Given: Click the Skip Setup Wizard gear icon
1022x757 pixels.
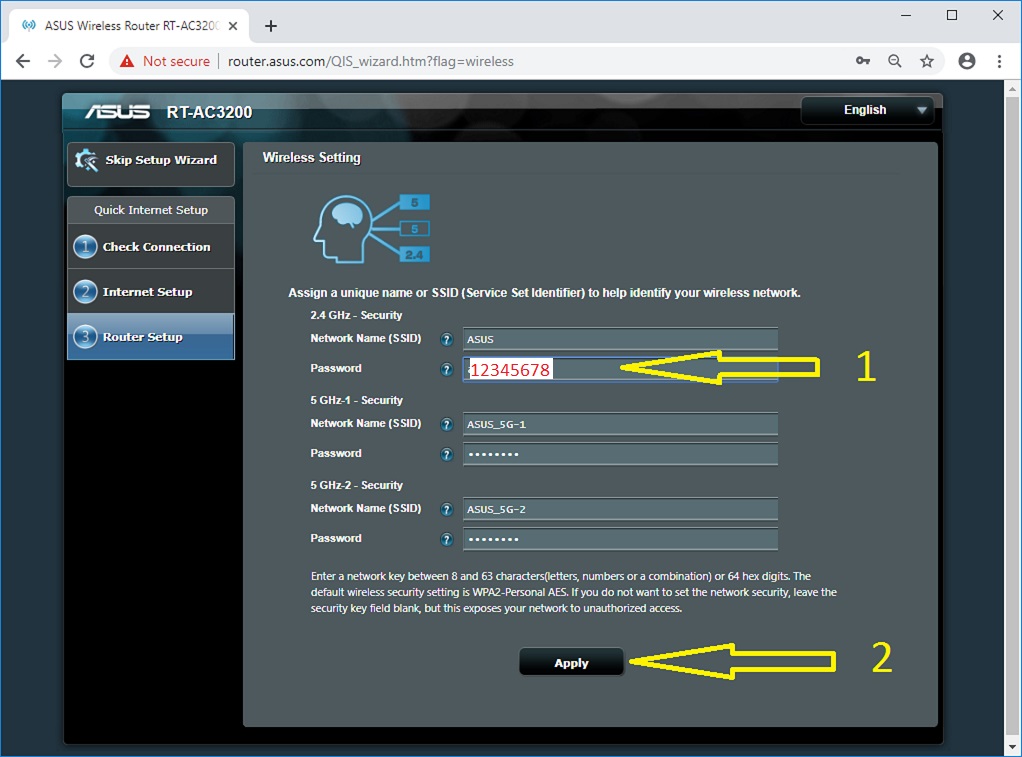Looking at the screenshot, I should tap(86, 160).
